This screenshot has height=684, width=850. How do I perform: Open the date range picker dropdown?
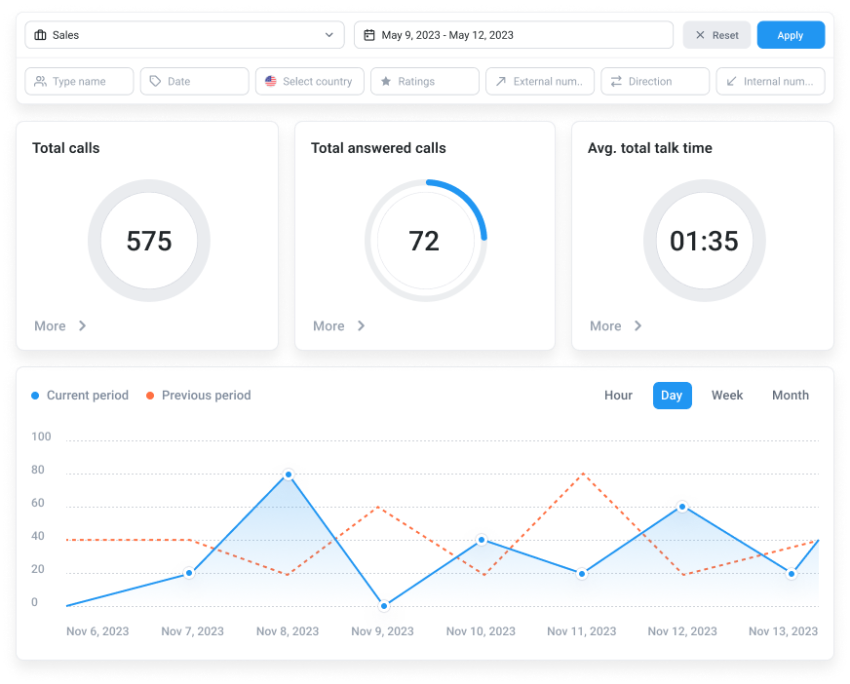pyautogui.click(x=512, y=34)
